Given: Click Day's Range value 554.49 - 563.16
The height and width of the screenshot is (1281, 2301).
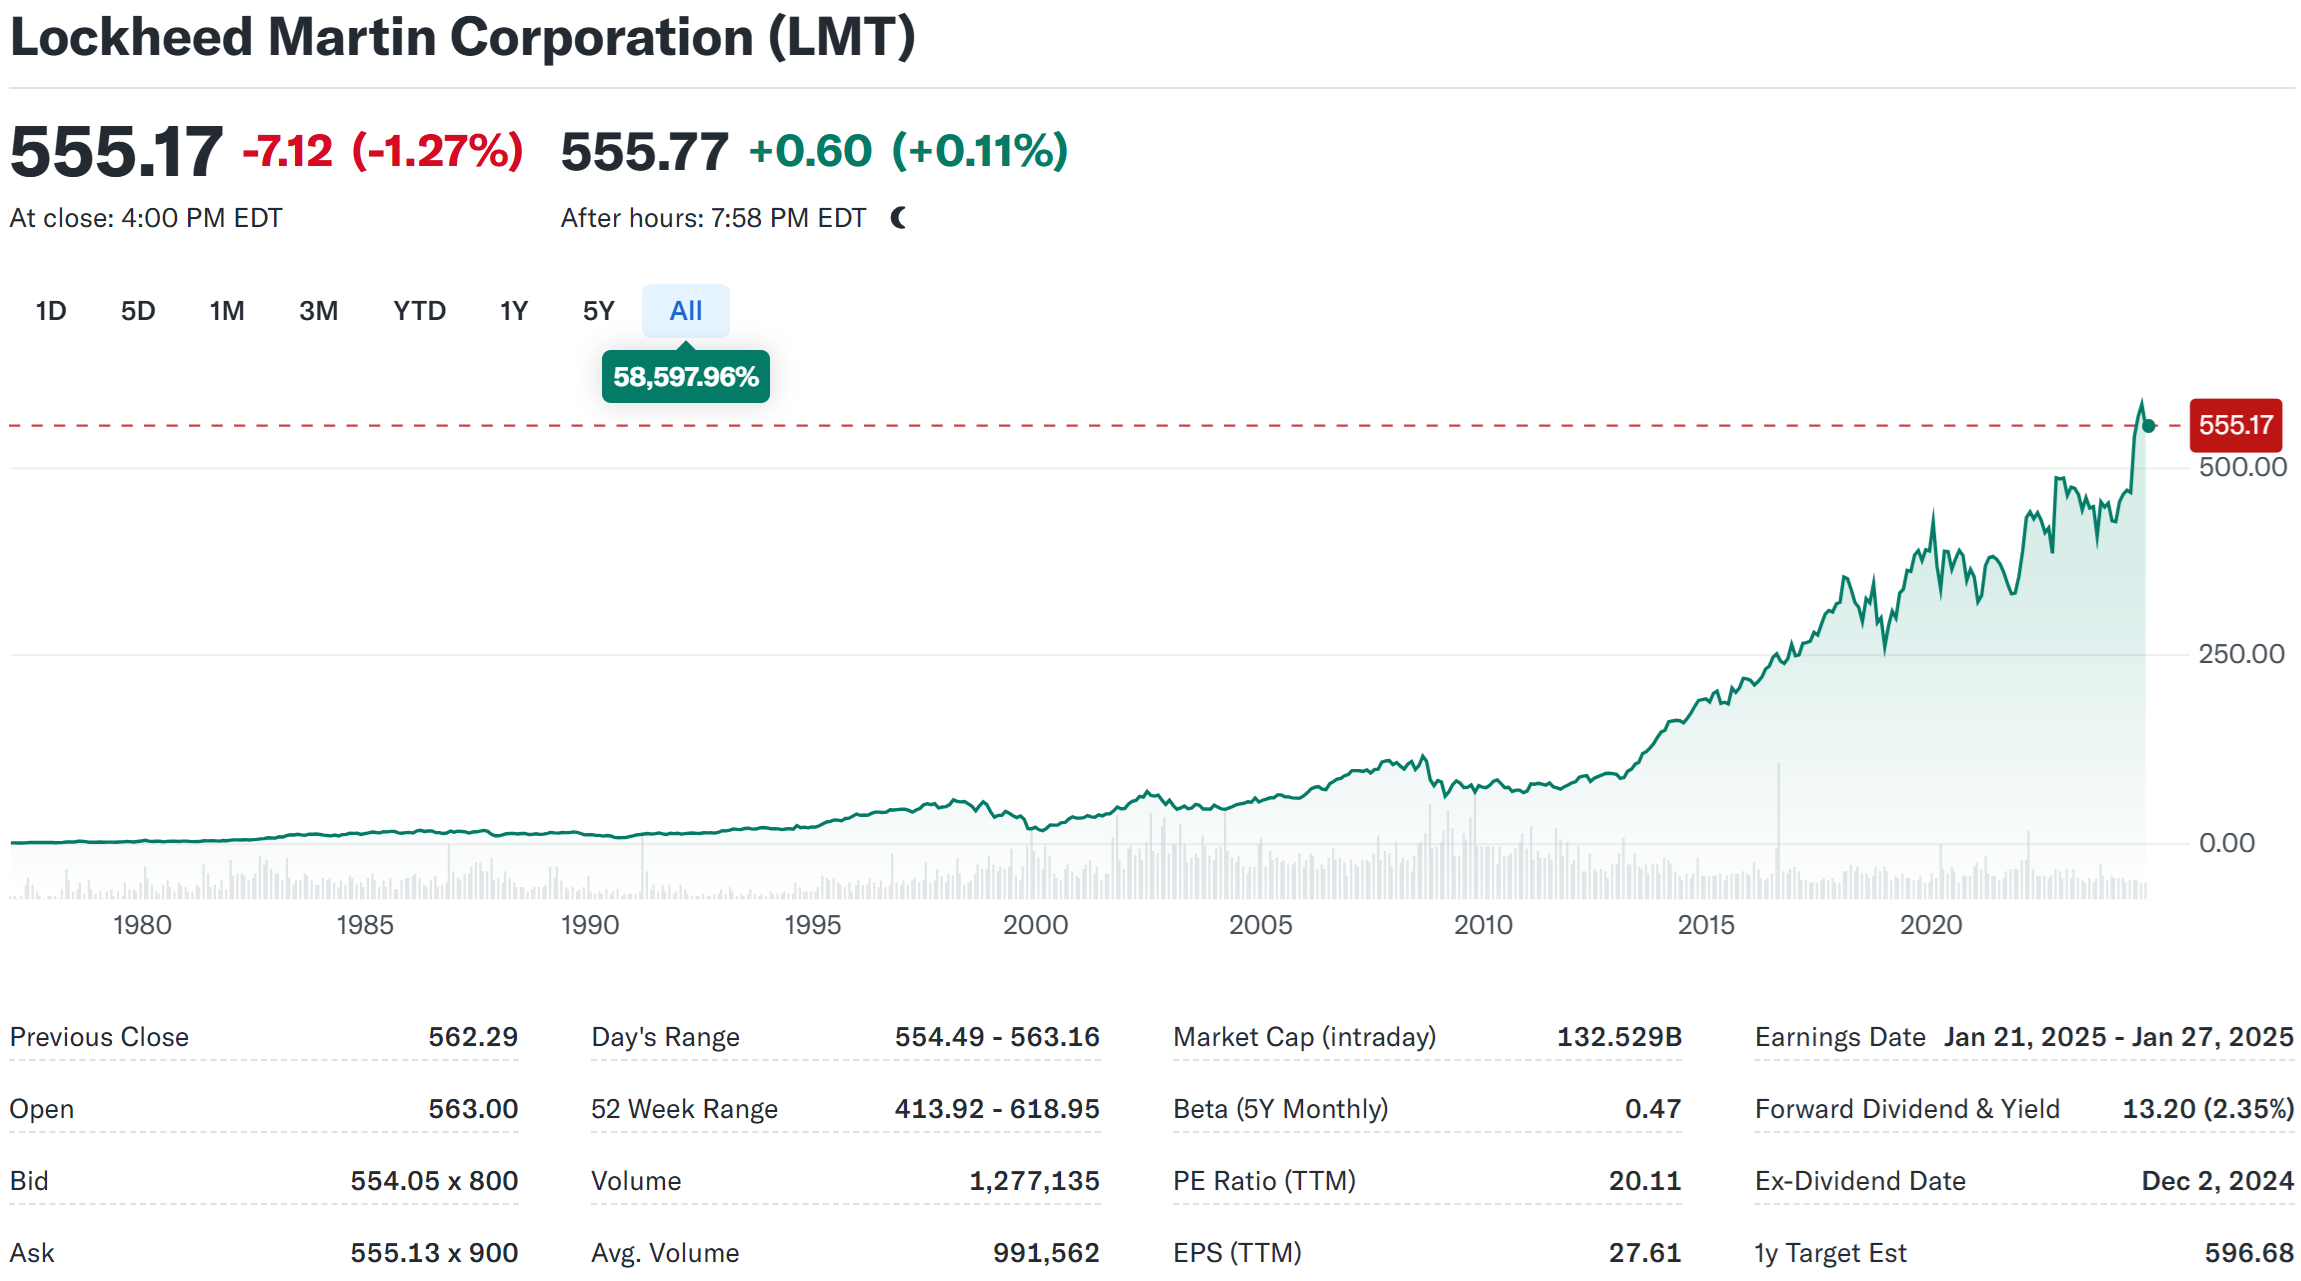Looking at the screenshot, I should 997,1037.
